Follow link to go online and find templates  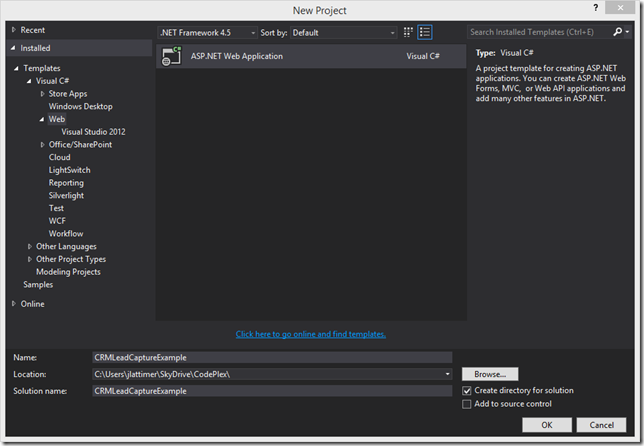[310, 334]
